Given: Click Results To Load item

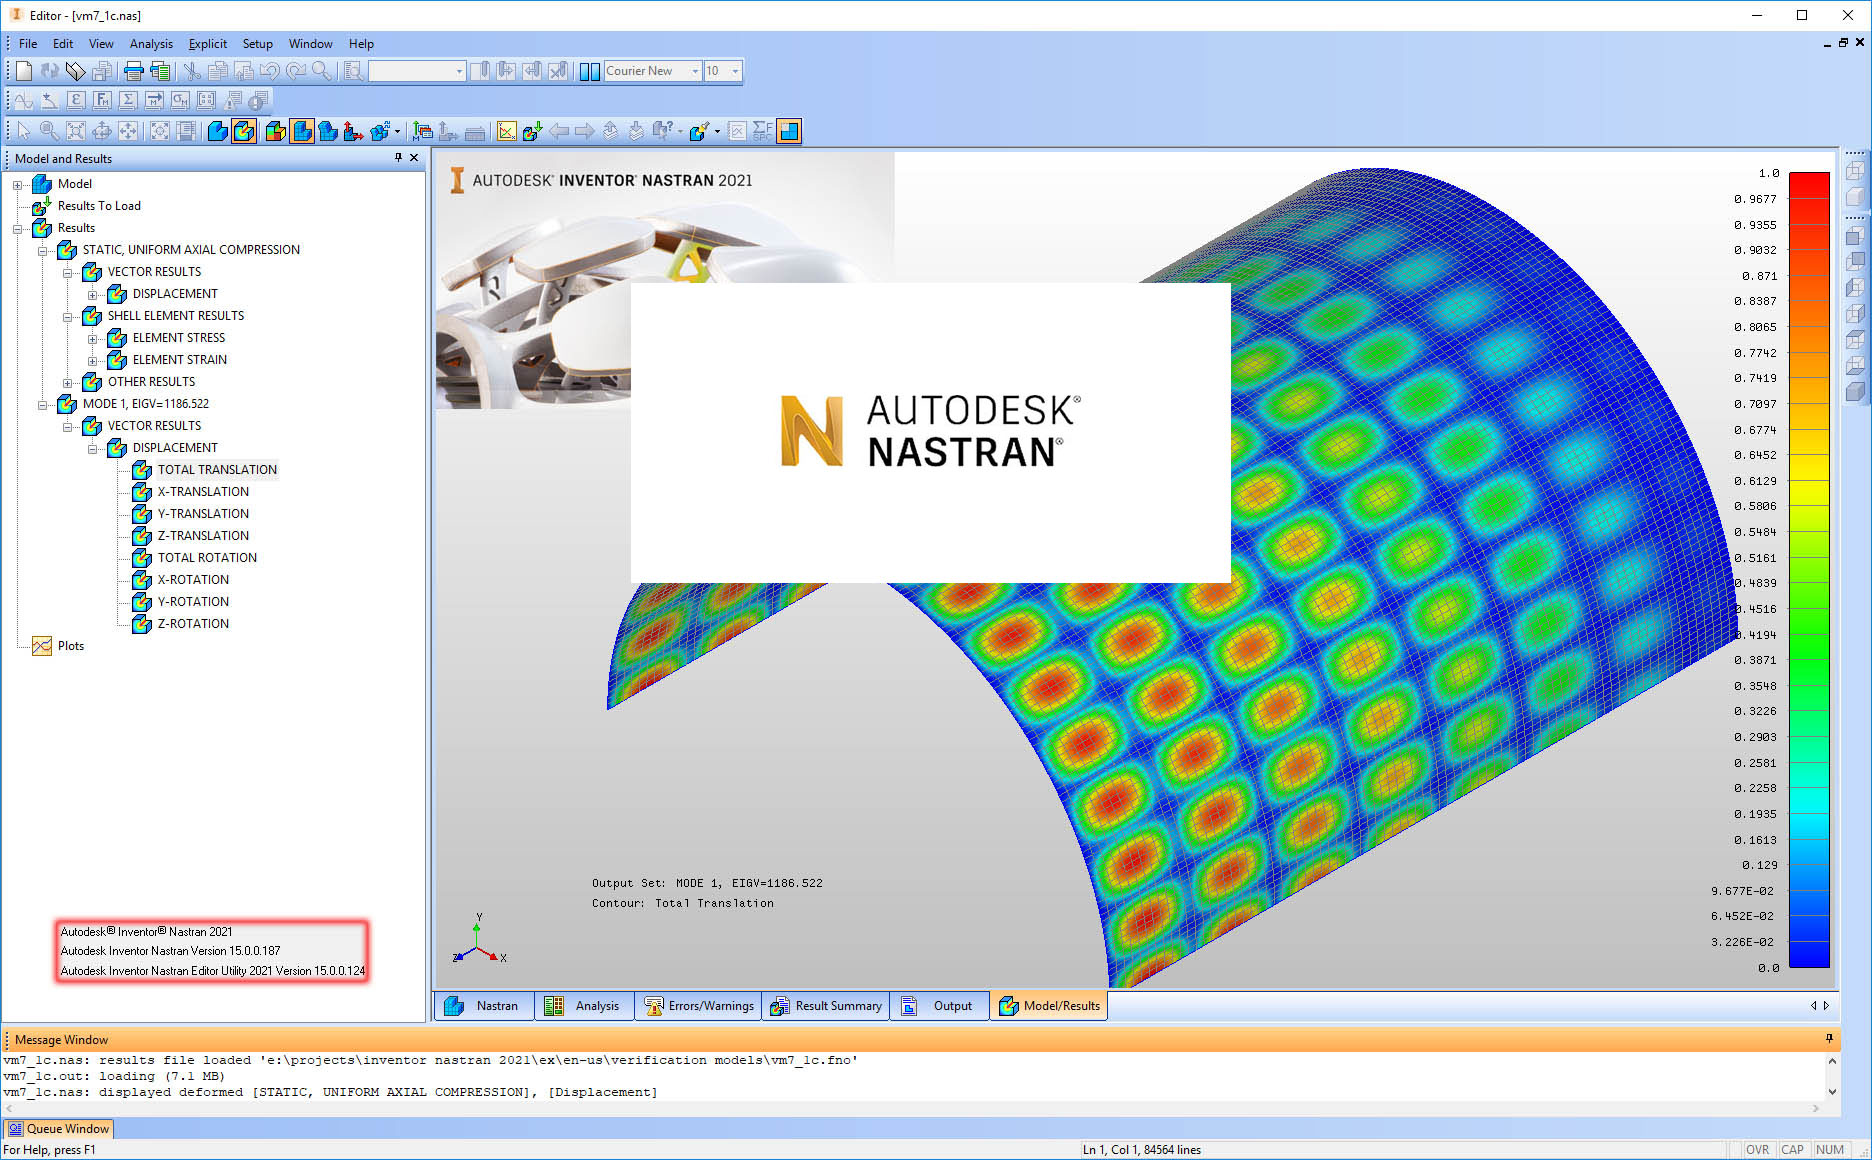Looking at the screenshot, I should pyautogui.click(x=99, y=206).
